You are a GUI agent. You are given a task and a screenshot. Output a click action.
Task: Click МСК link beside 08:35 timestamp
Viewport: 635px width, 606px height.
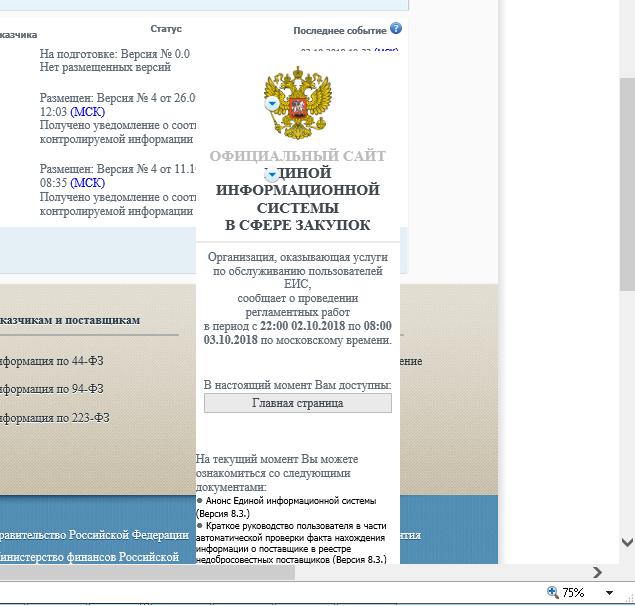tap(87, 183)
